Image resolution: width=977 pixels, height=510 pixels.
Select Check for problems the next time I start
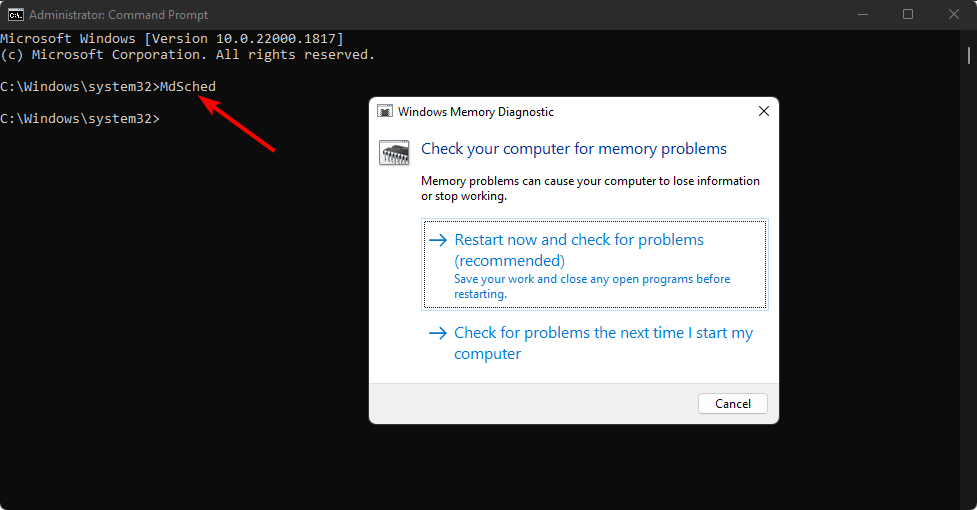[x=594, y=343]
